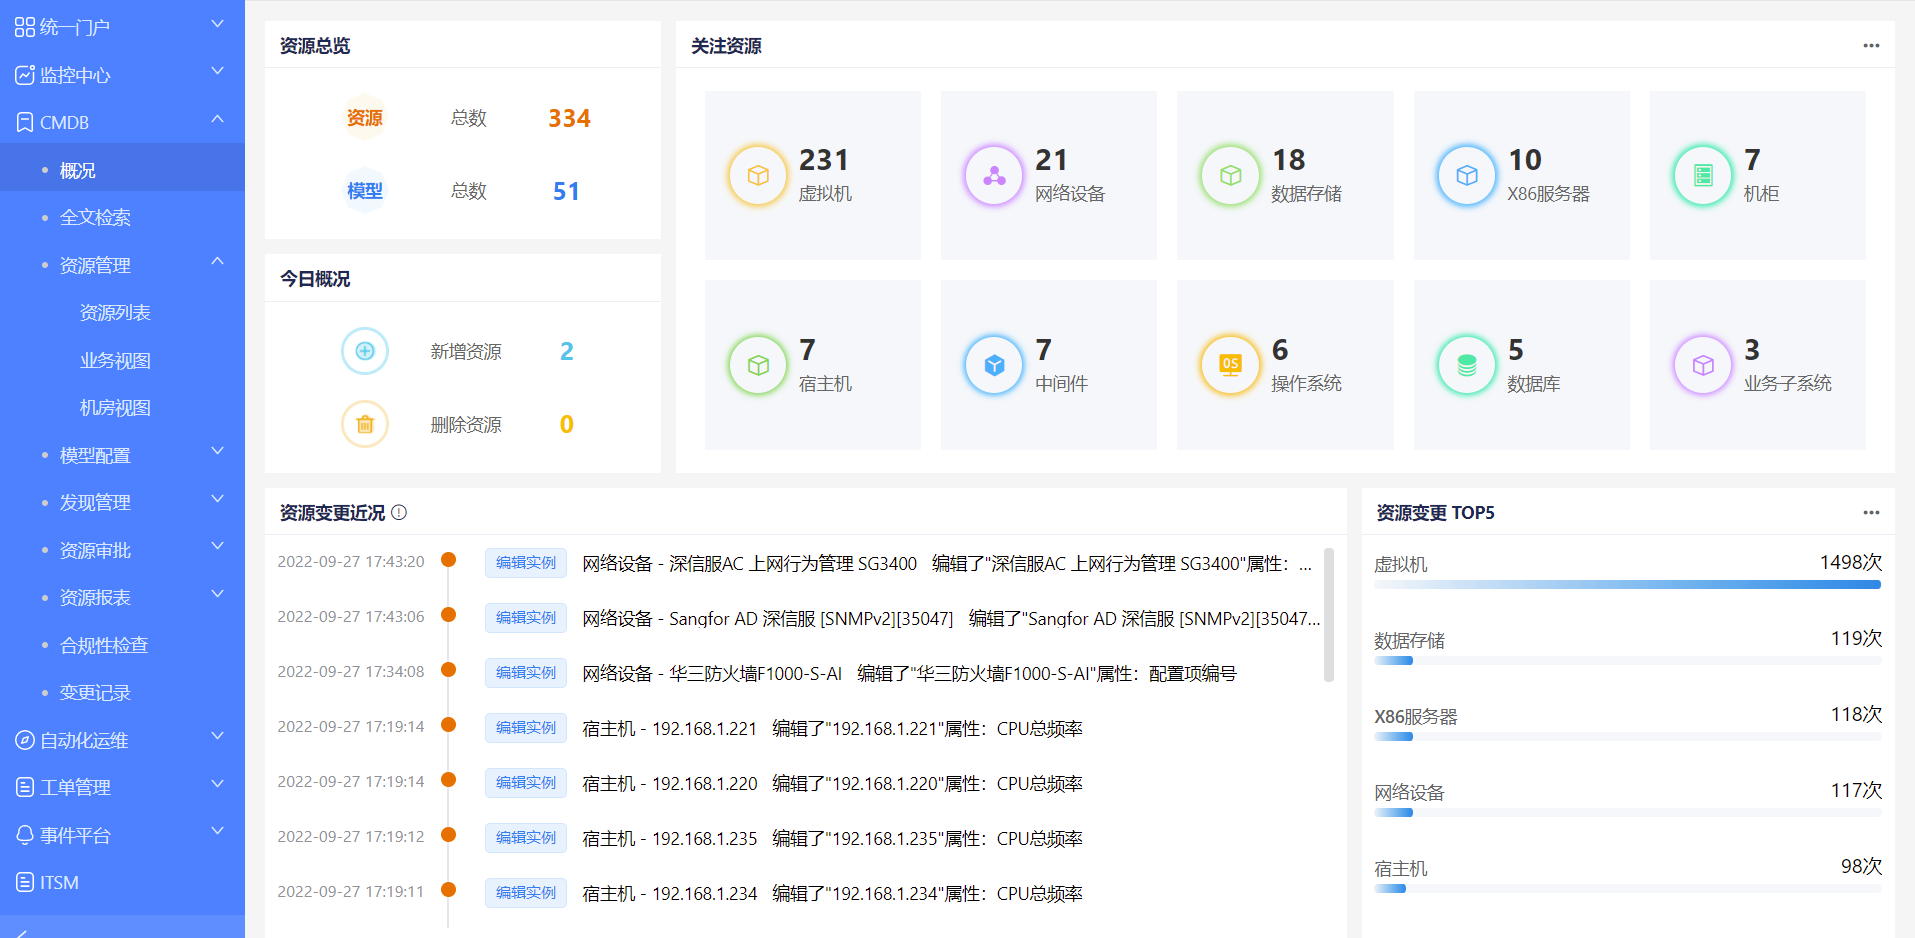Viewport: 1915px width, 938px height.
Task: Click the 机柜 cabinet icon
Action: tap(1703, 176)
